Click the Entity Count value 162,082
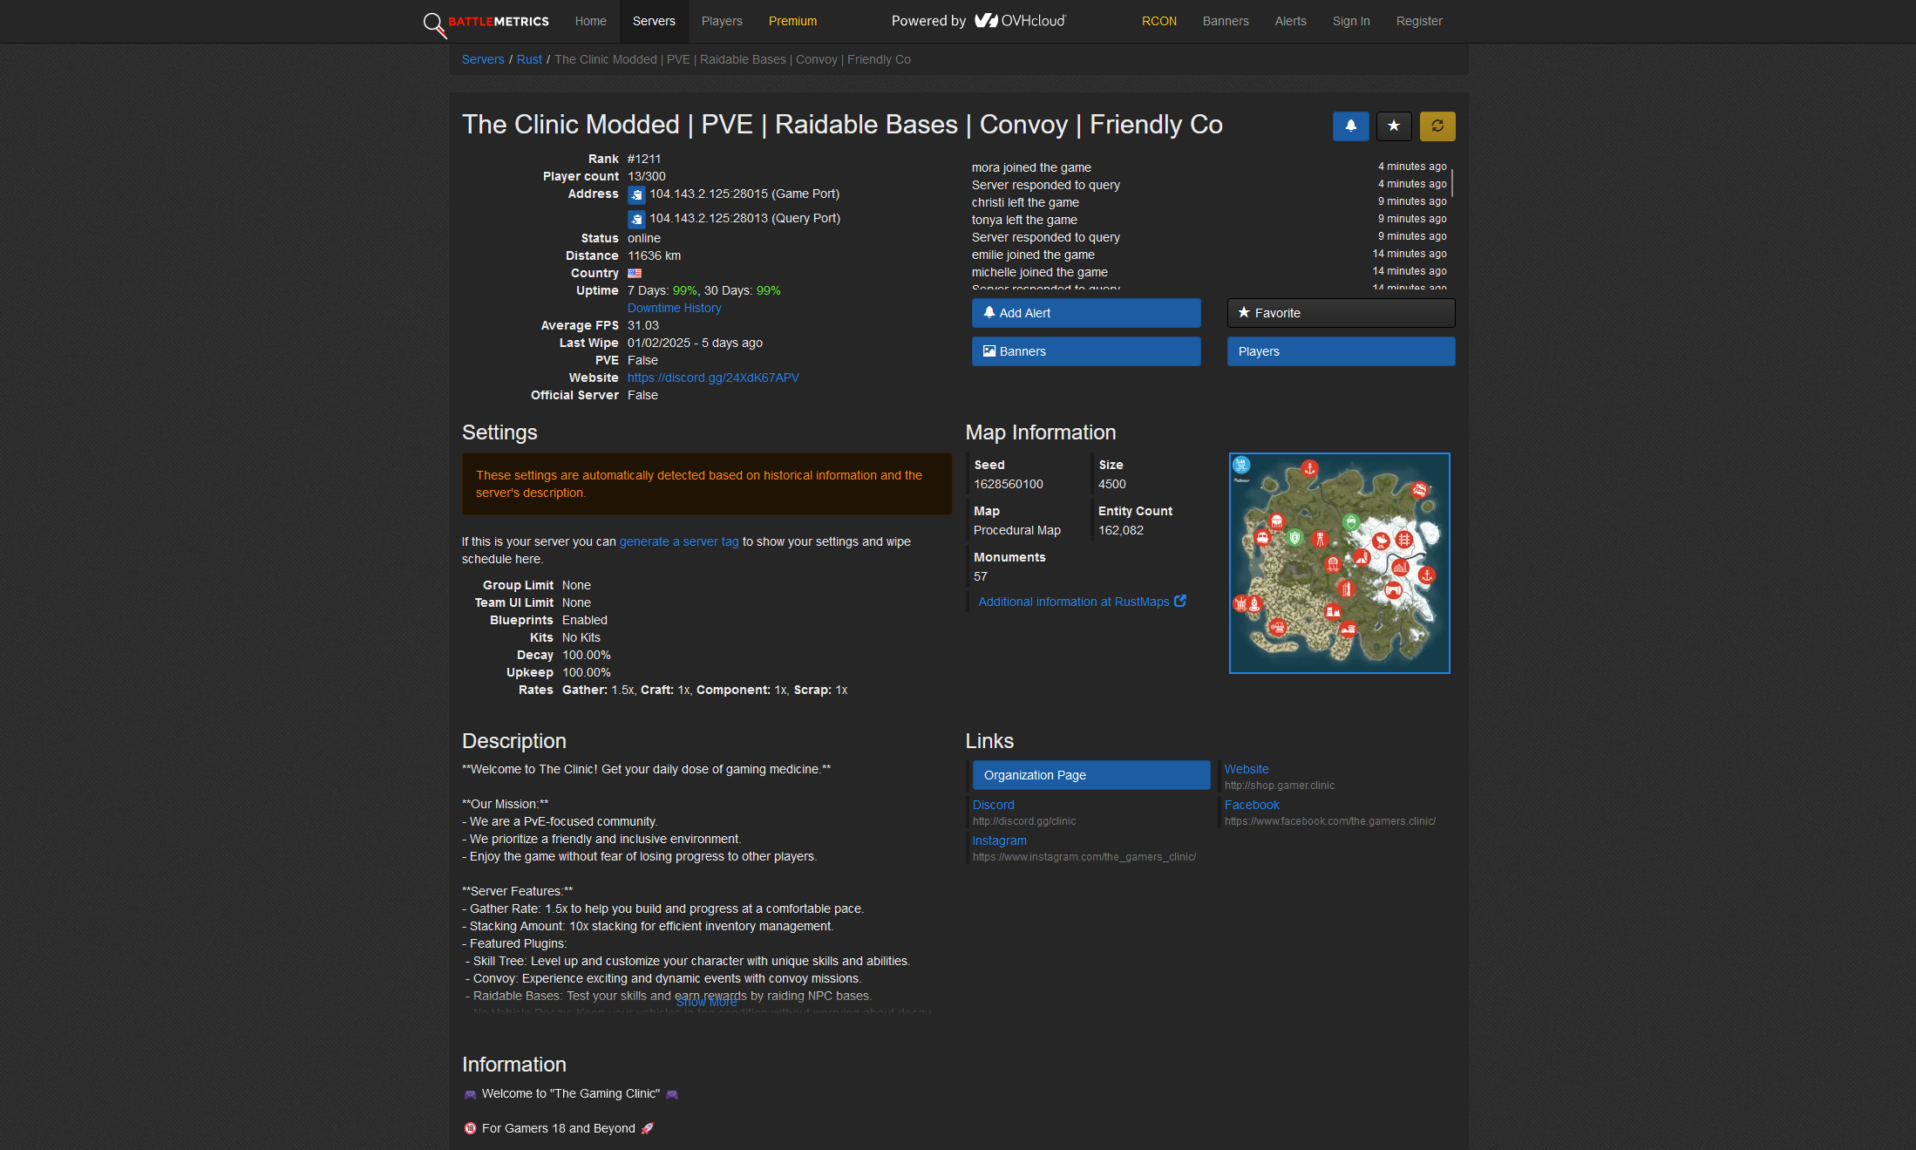Viewport: 1916px width, 1150px height. (1121, 531)
